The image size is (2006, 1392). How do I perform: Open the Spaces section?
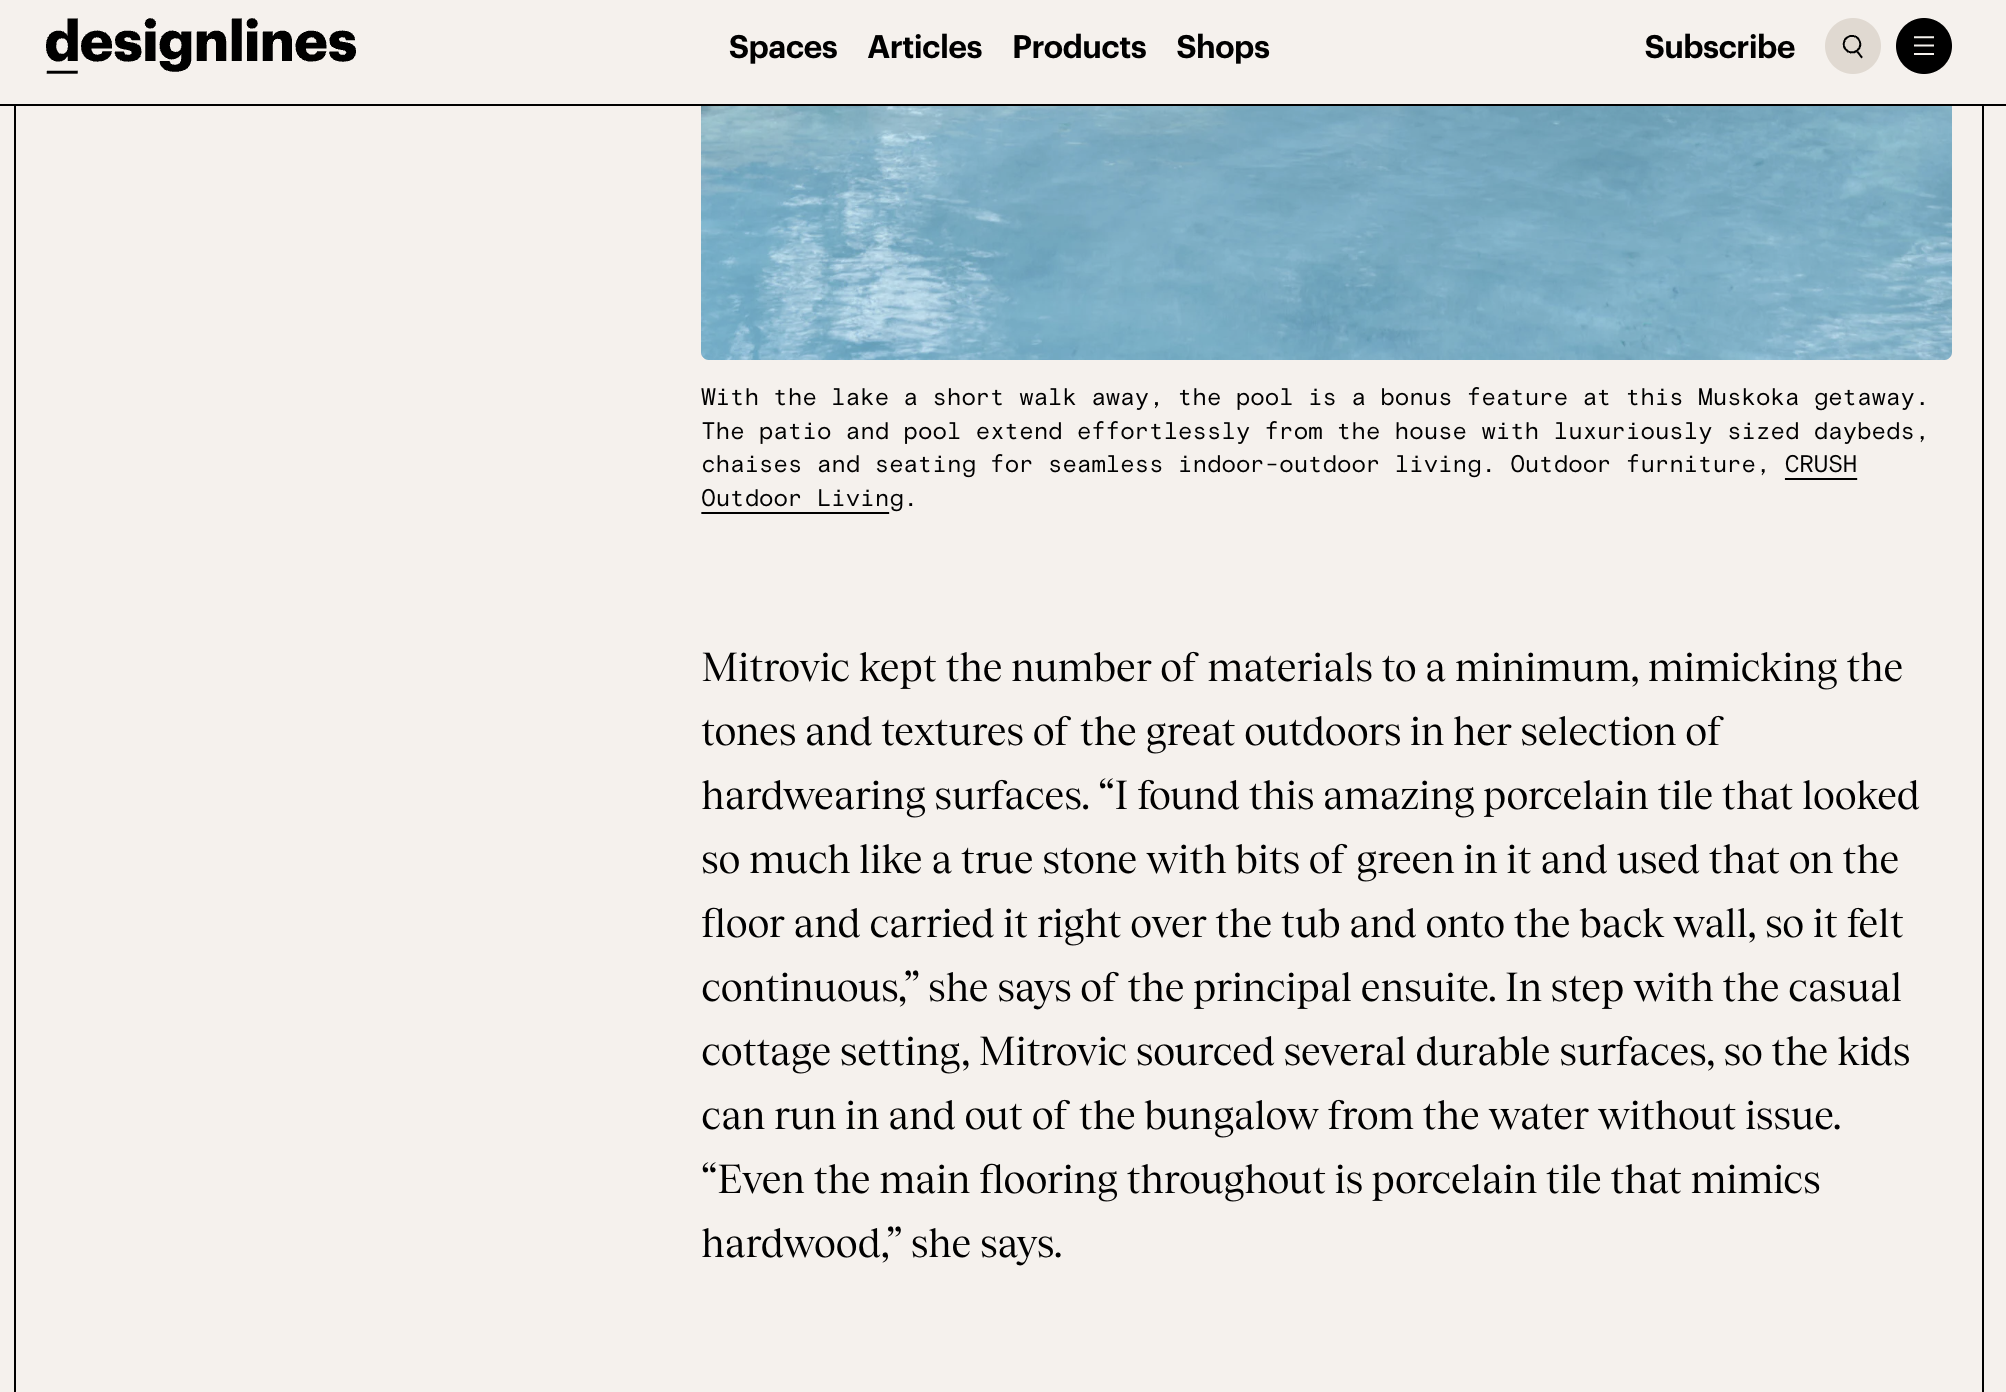[782, 47]
